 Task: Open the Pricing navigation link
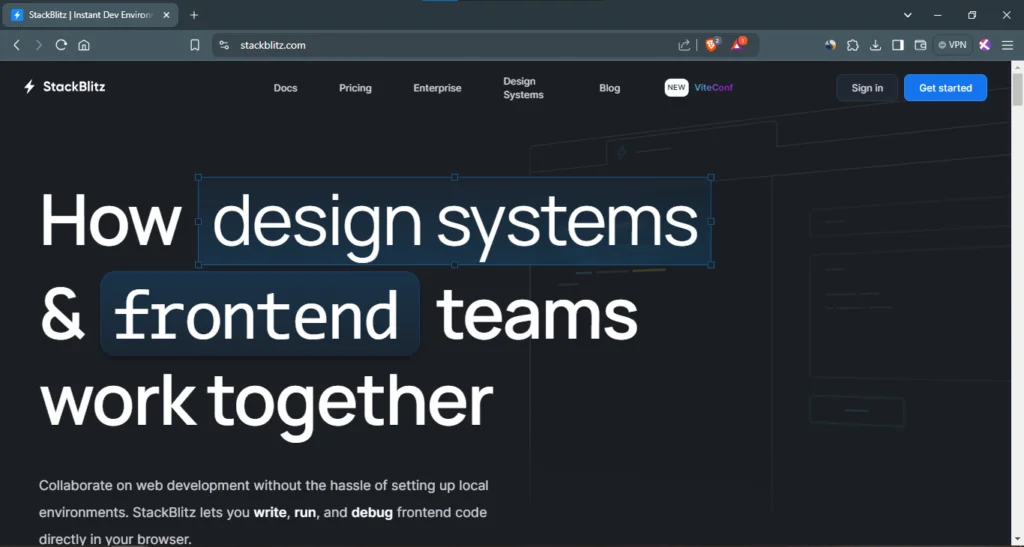[x=355, y=88]
